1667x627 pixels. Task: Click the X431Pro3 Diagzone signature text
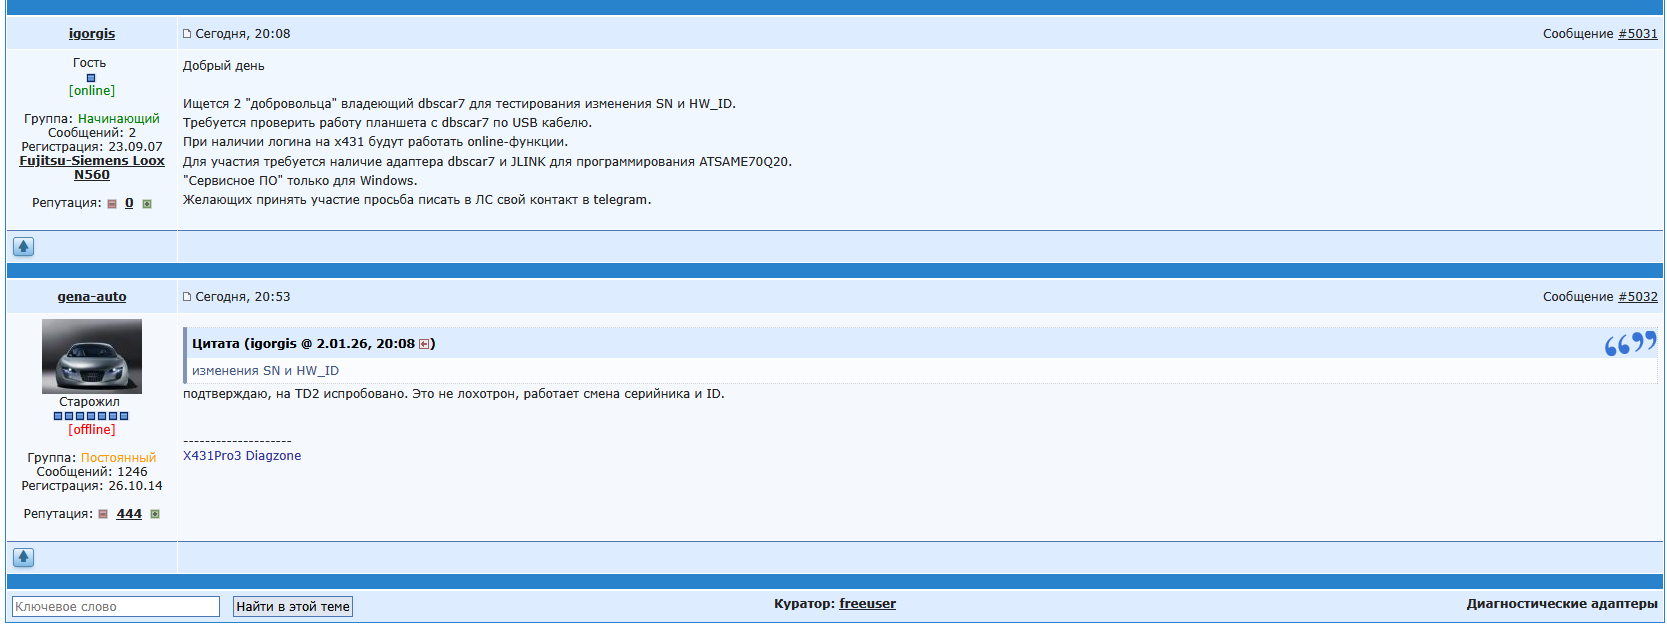pos(242,456)
